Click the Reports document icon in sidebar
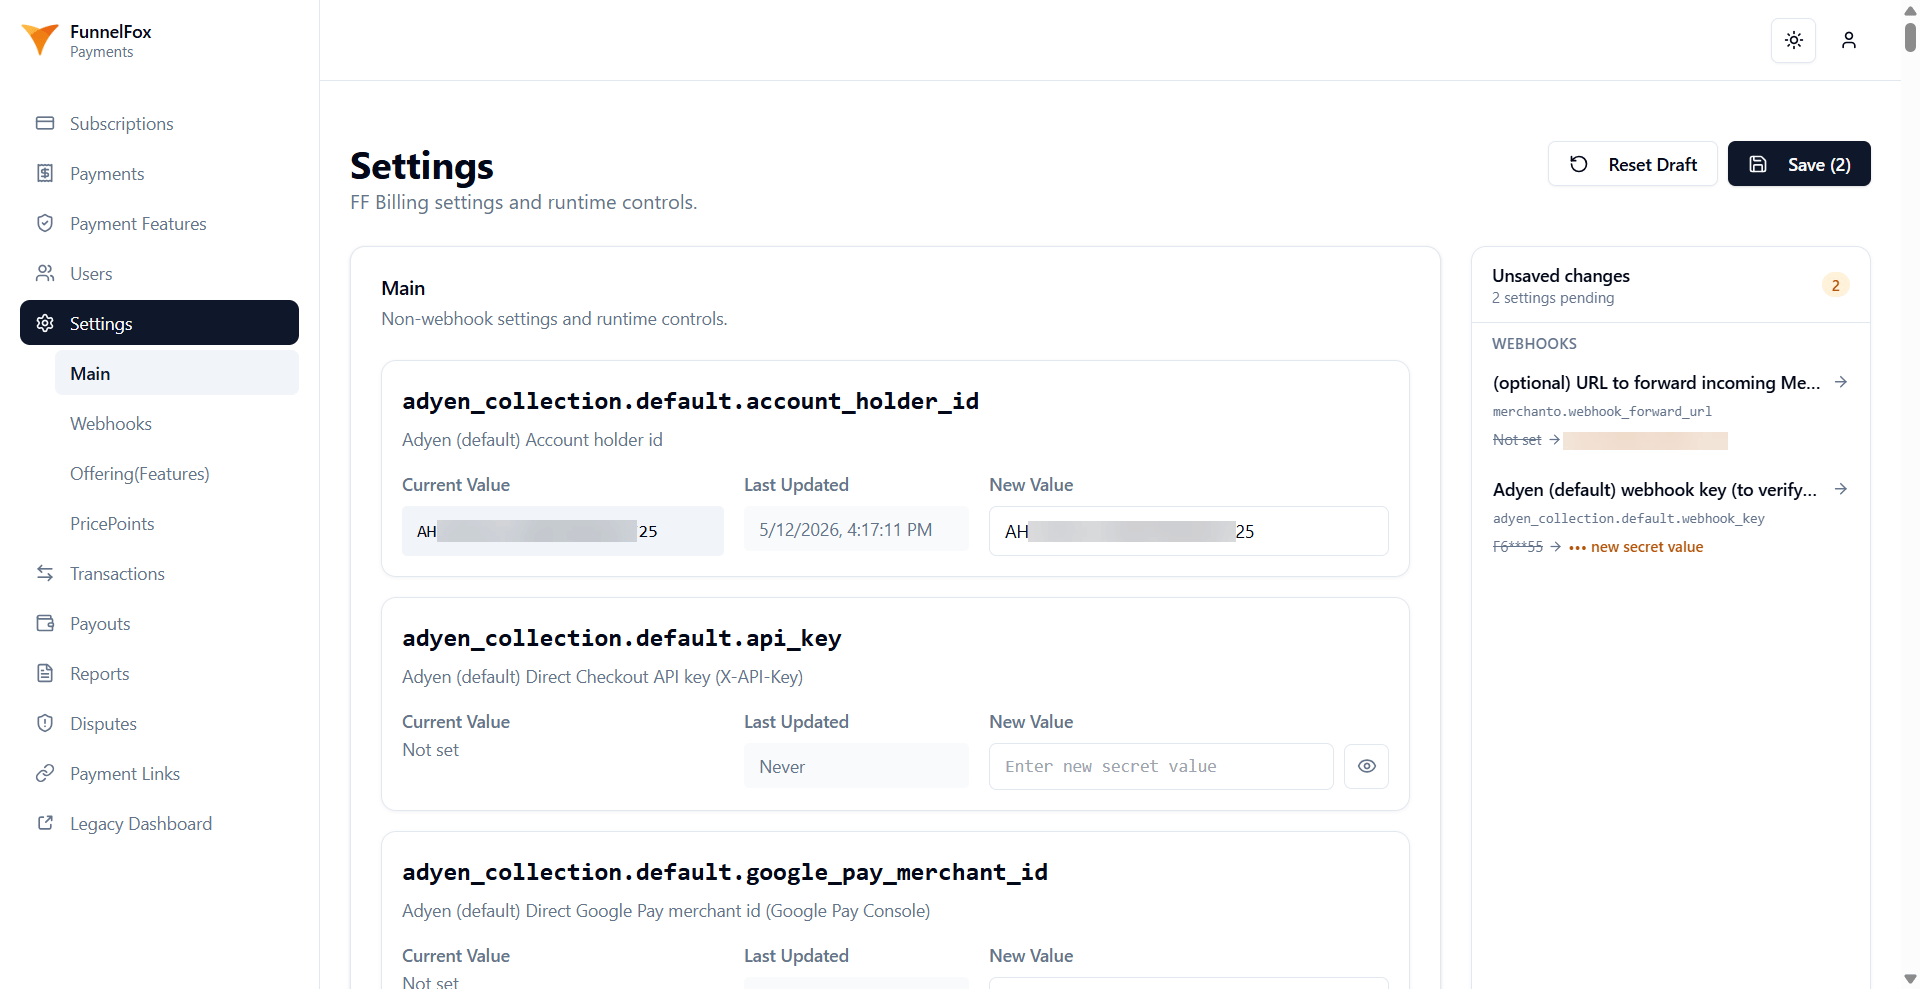 pyautogui.click(x=45, y=673)
